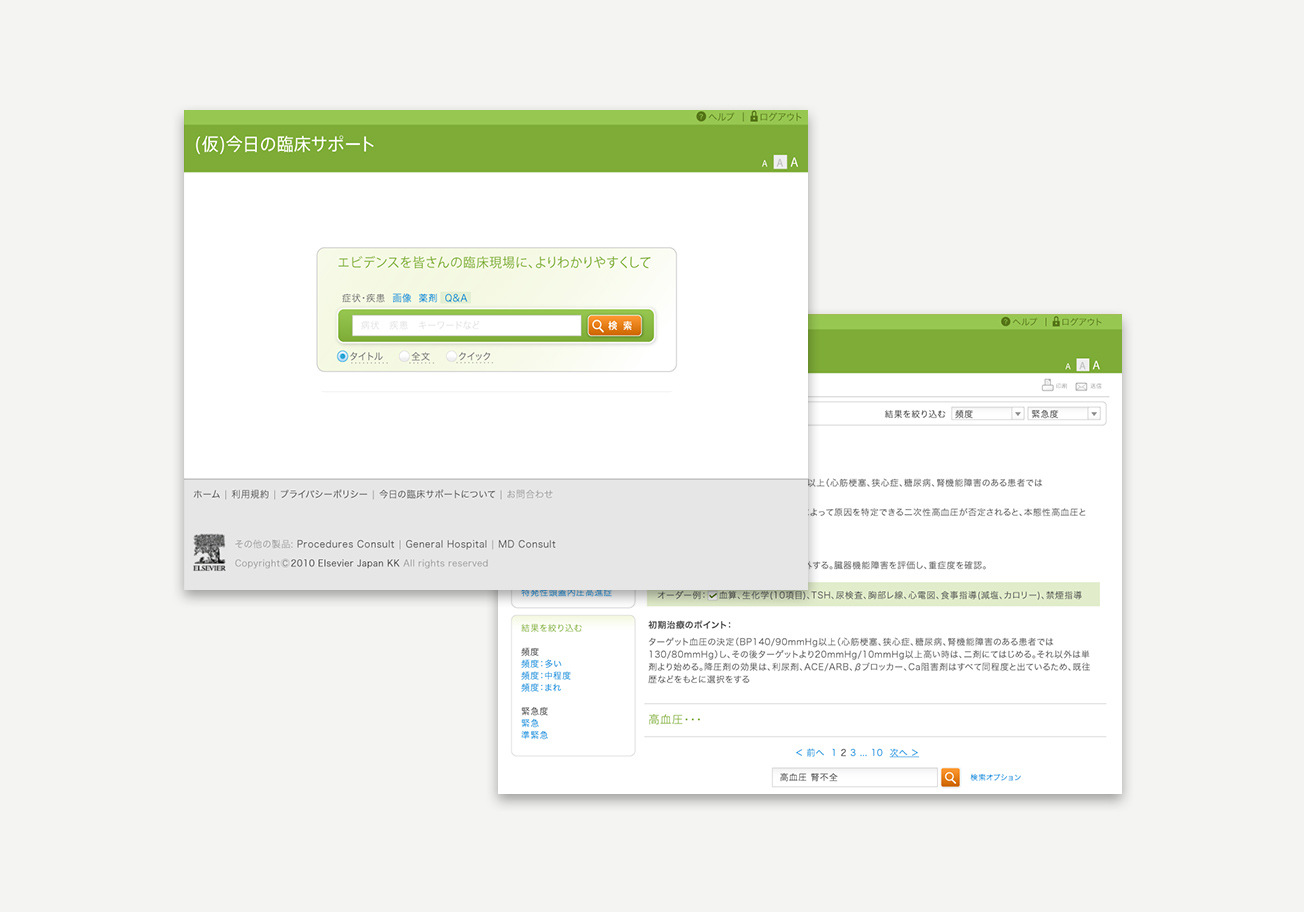Open the お問合わせ footer link
1304x912 pixels.
pyautogui.click(x=529, y=494)
